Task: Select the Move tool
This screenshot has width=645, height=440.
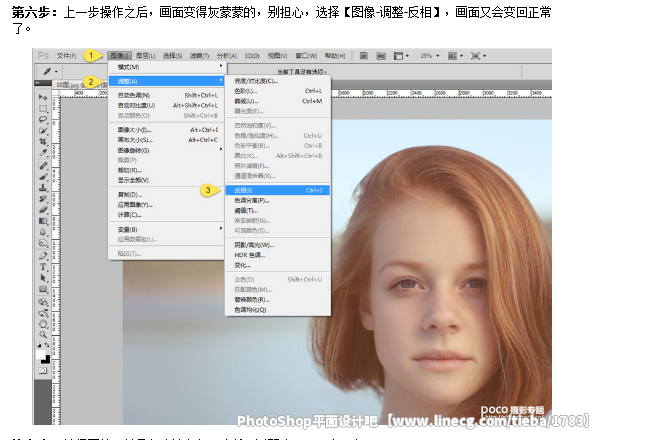Action: [x=43, y=97]
